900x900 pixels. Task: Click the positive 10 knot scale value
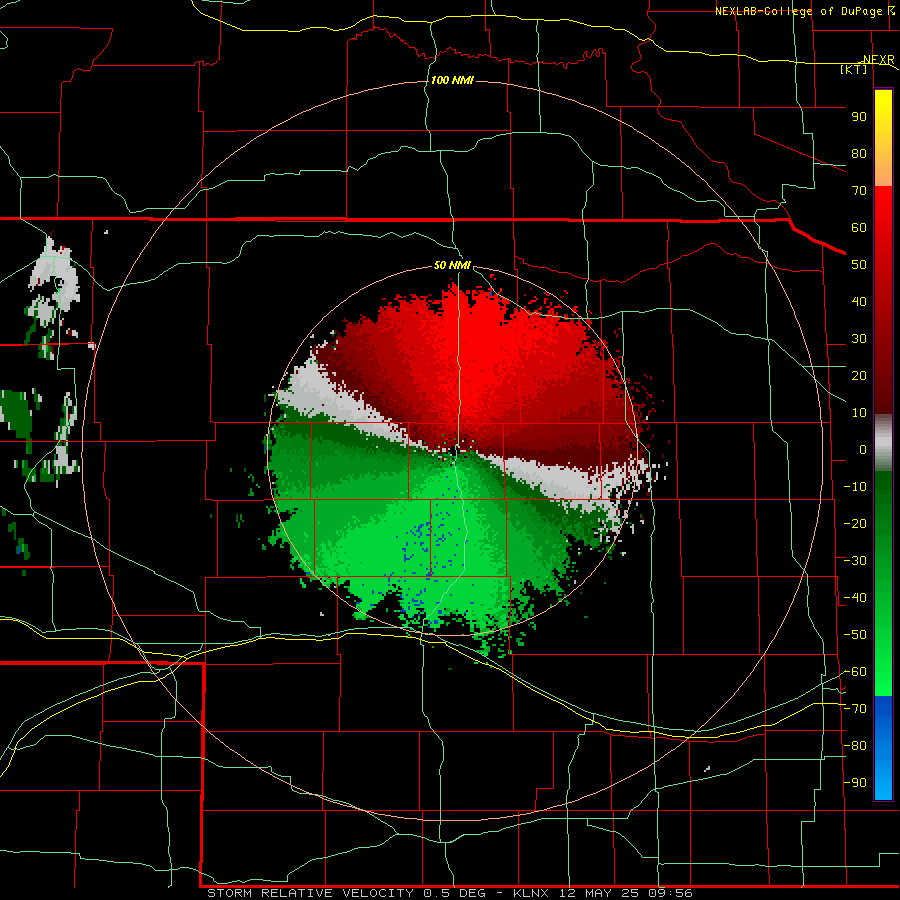coord(859,413)
